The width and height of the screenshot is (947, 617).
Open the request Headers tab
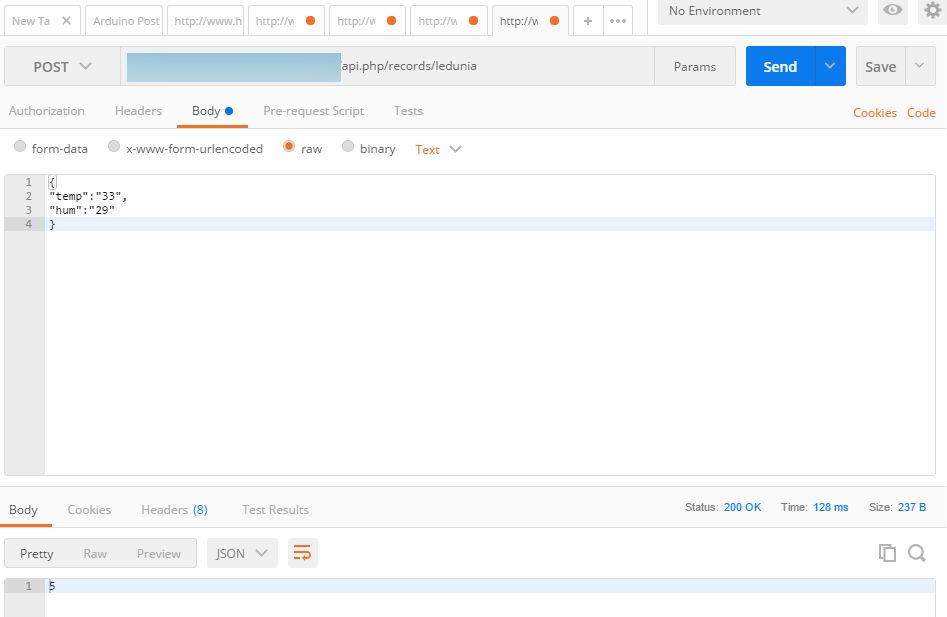(x=138, y=110)
